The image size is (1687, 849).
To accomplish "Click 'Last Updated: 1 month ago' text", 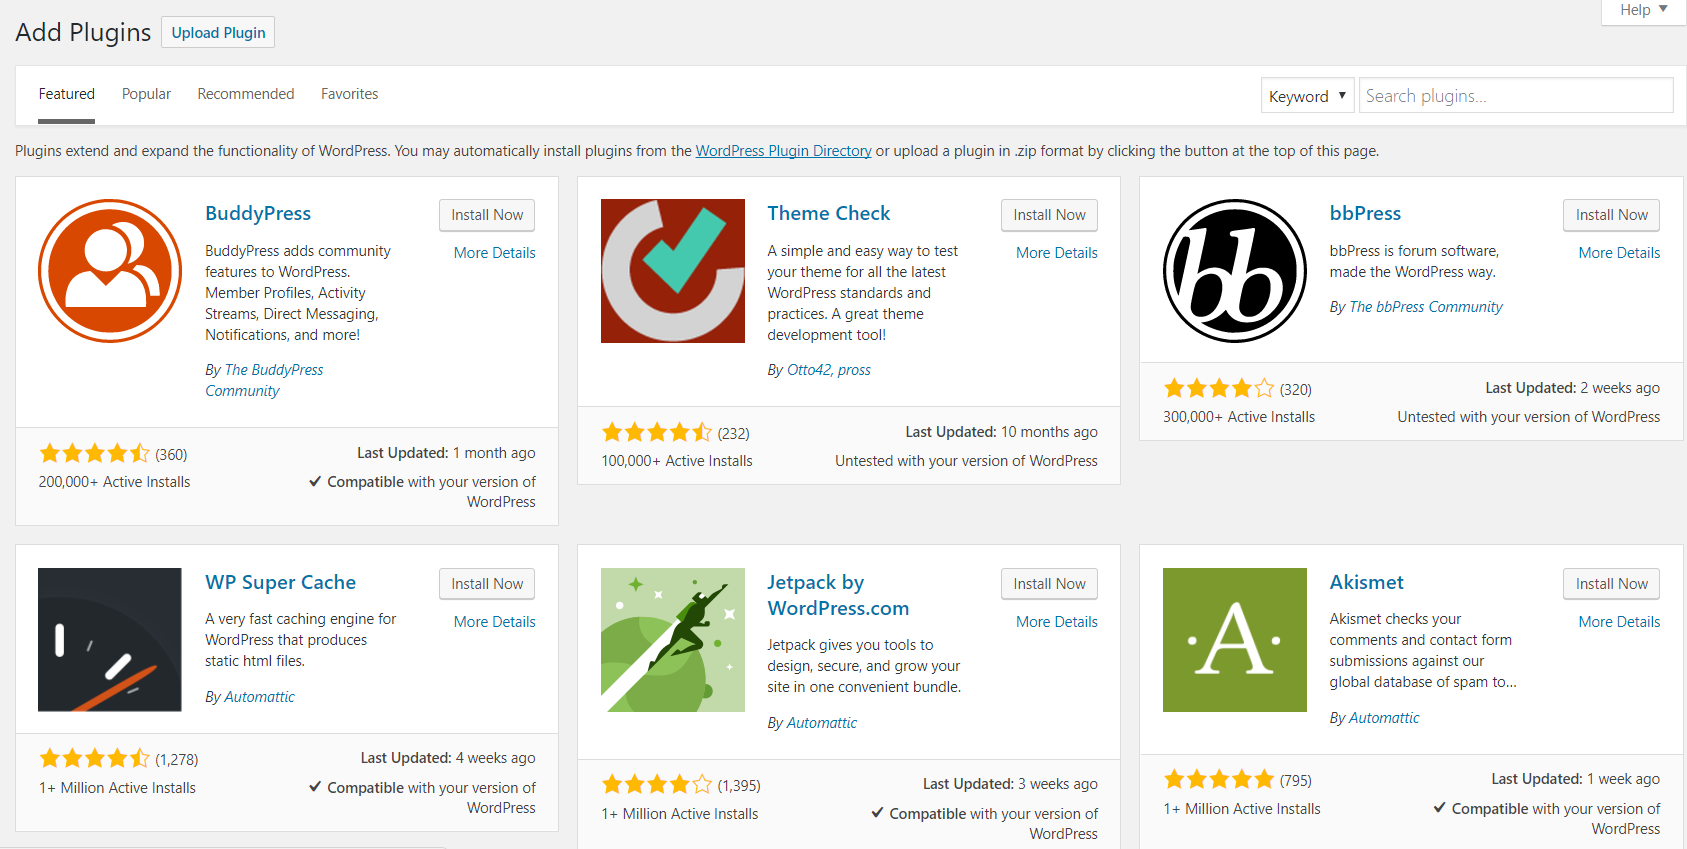I will click(446, 453).
